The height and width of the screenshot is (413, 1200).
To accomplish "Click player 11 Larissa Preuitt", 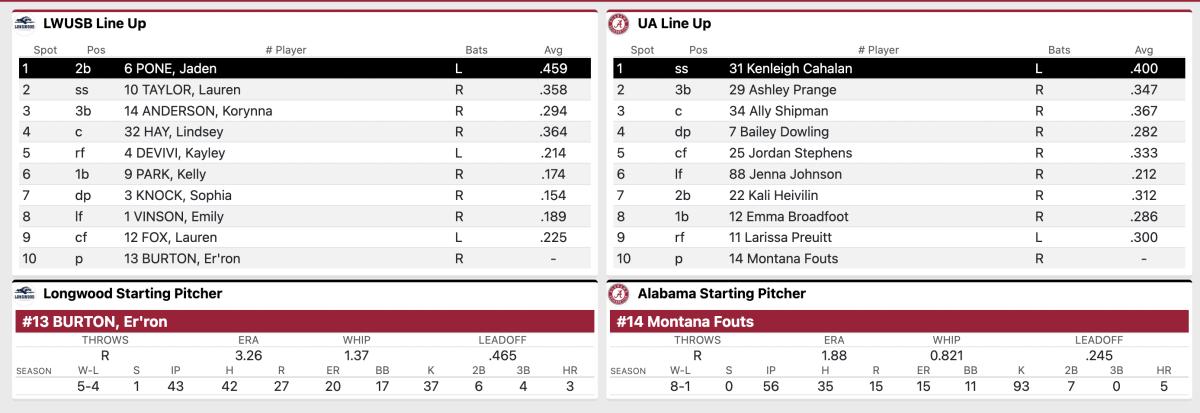I will coord(780,237).
